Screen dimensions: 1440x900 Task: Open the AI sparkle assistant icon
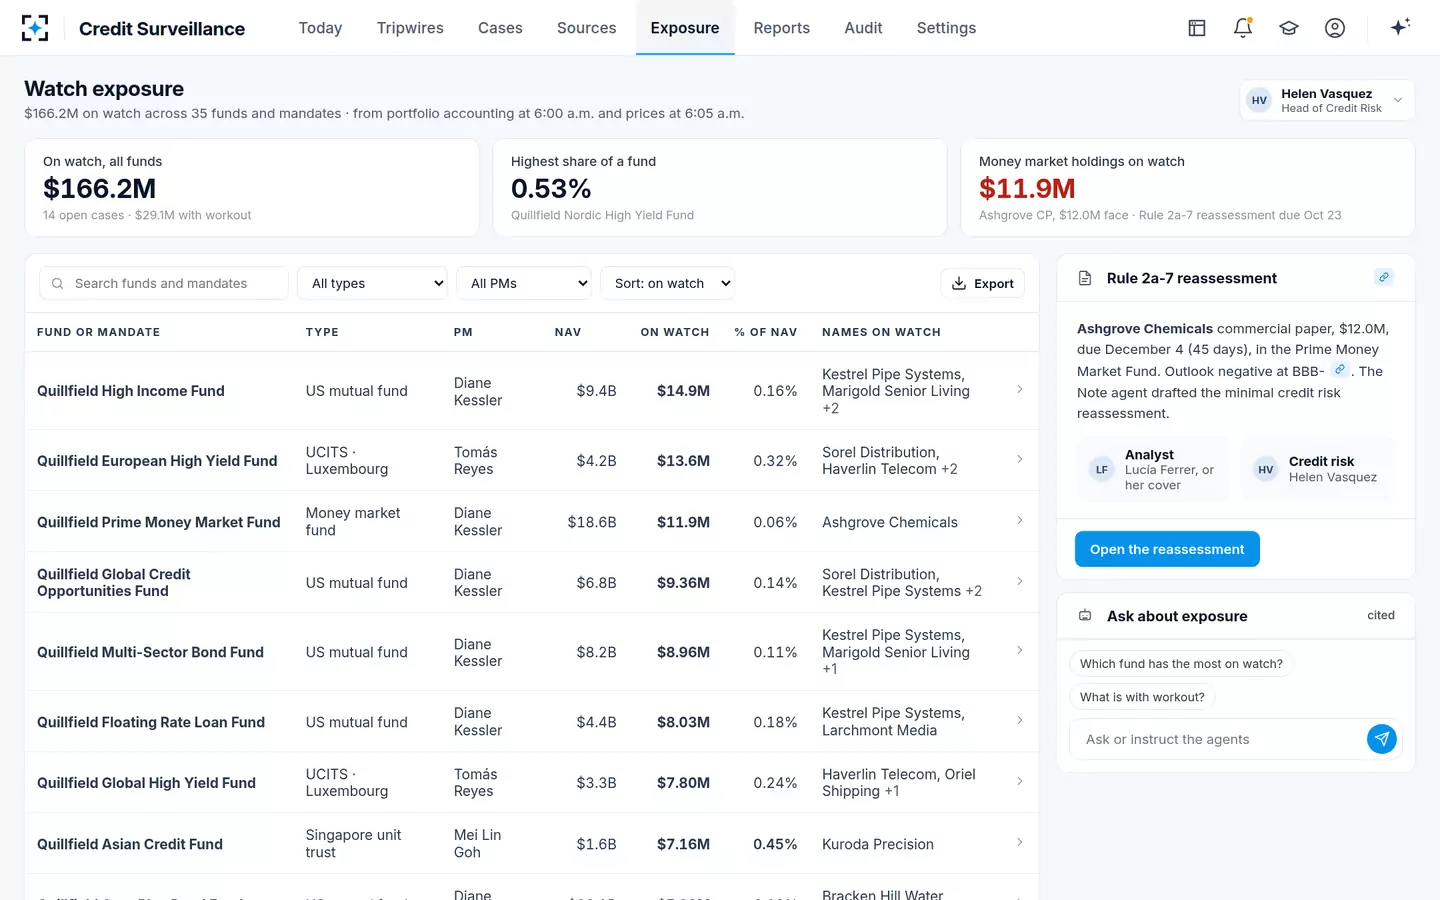[1400, 27]
